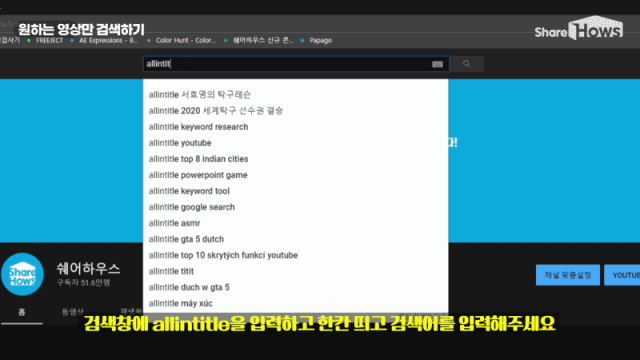Pick 'allintitle top 8 indian cities' suggestion
The image size is (640, 360).
296,159
